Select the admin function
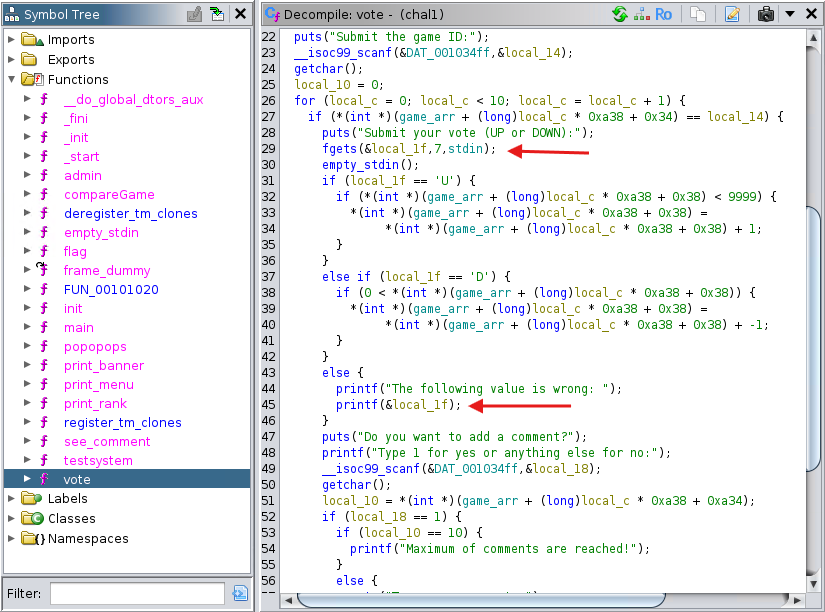 click(83, 175)
